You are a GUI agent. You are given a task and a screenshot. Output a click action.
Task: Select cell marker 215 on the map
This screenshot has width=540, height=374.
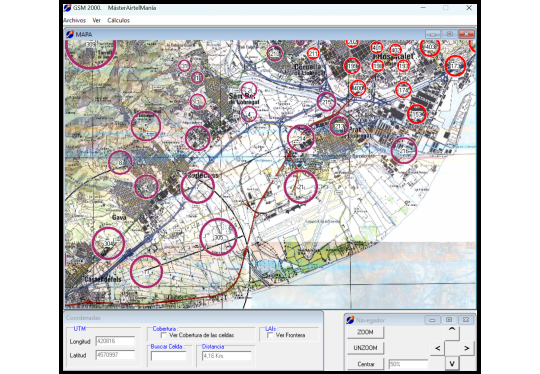coord(326,102)
